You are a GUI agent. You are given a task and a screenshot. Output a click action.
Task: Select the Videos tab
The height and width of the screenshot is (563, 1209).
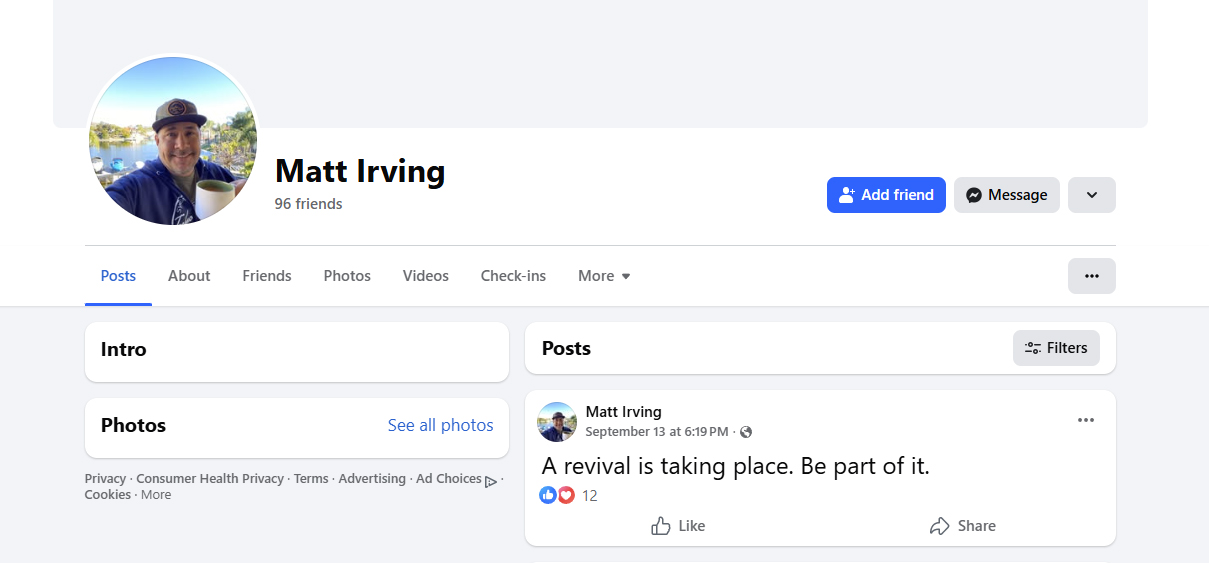(x=426, y=276)
